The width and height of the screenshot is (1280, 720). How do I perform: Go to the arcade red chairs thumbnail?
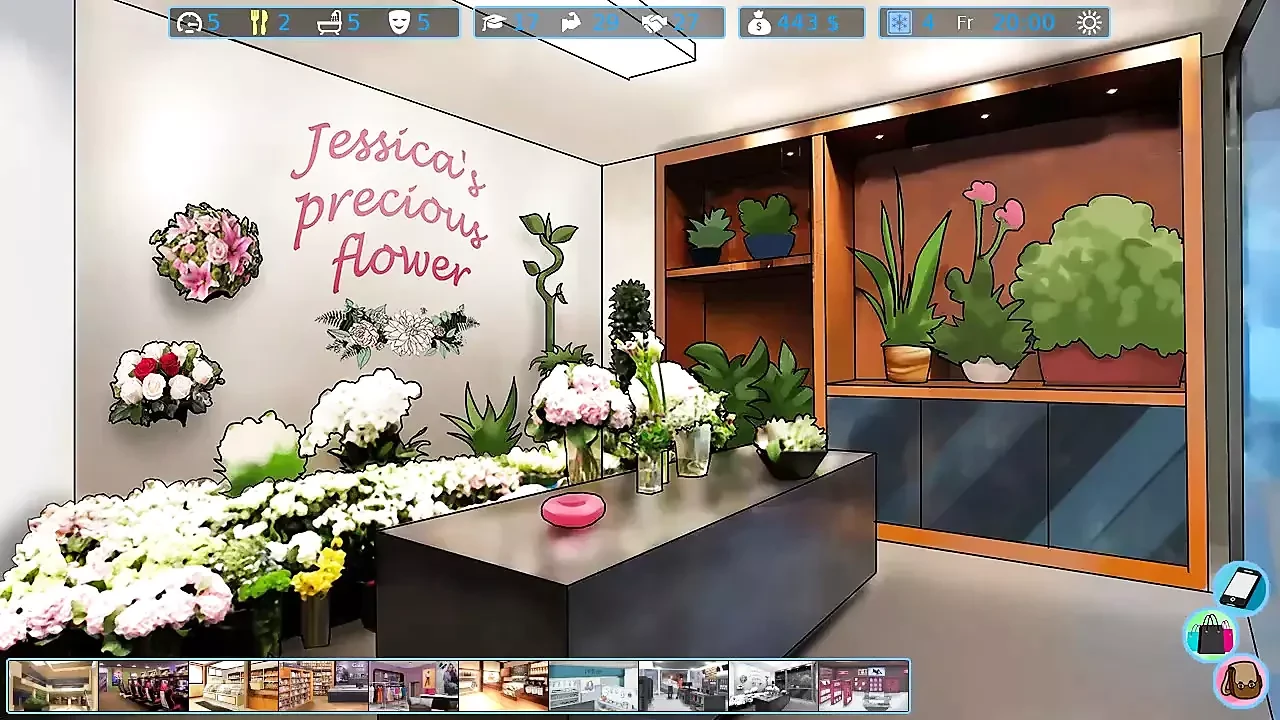pyautogui.click(x=144, y=686)
